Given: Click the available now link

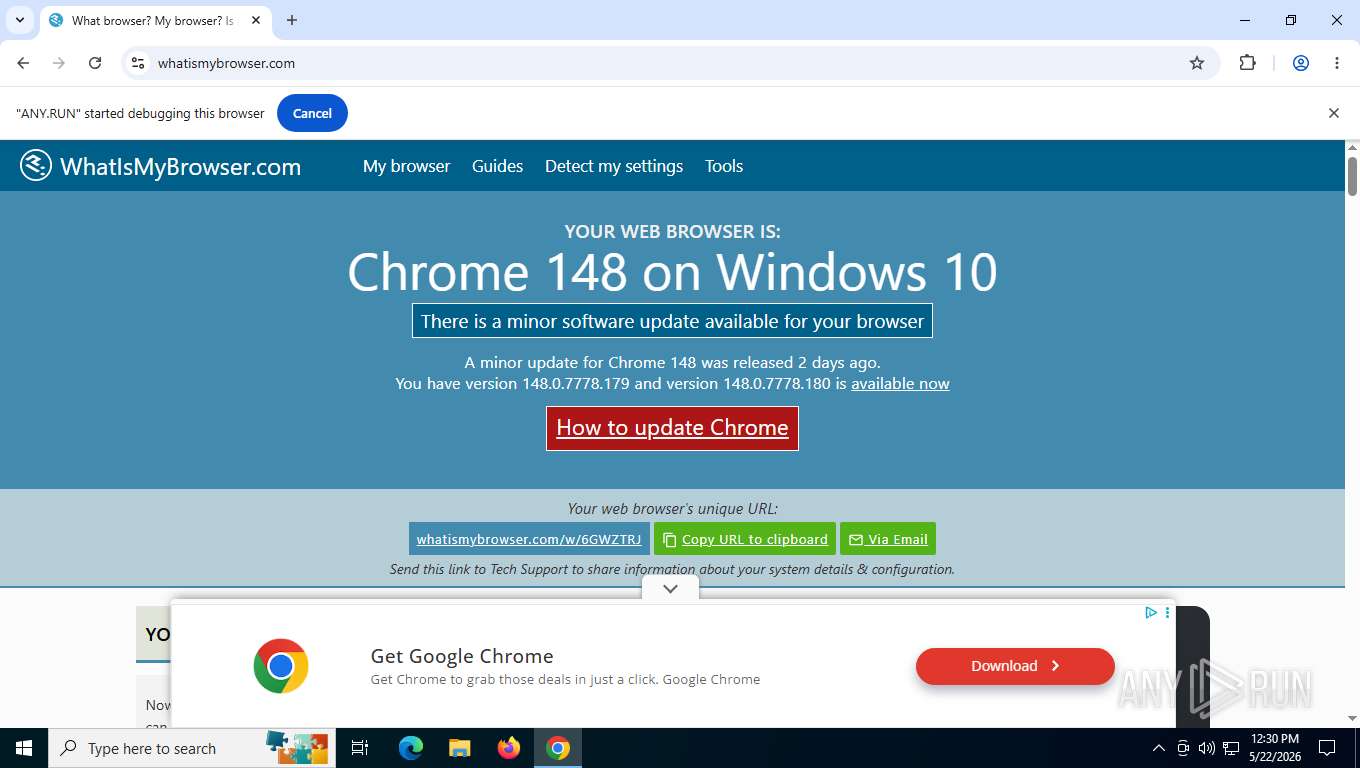Looking at the screenshot, I should click(x=900, y=384).
